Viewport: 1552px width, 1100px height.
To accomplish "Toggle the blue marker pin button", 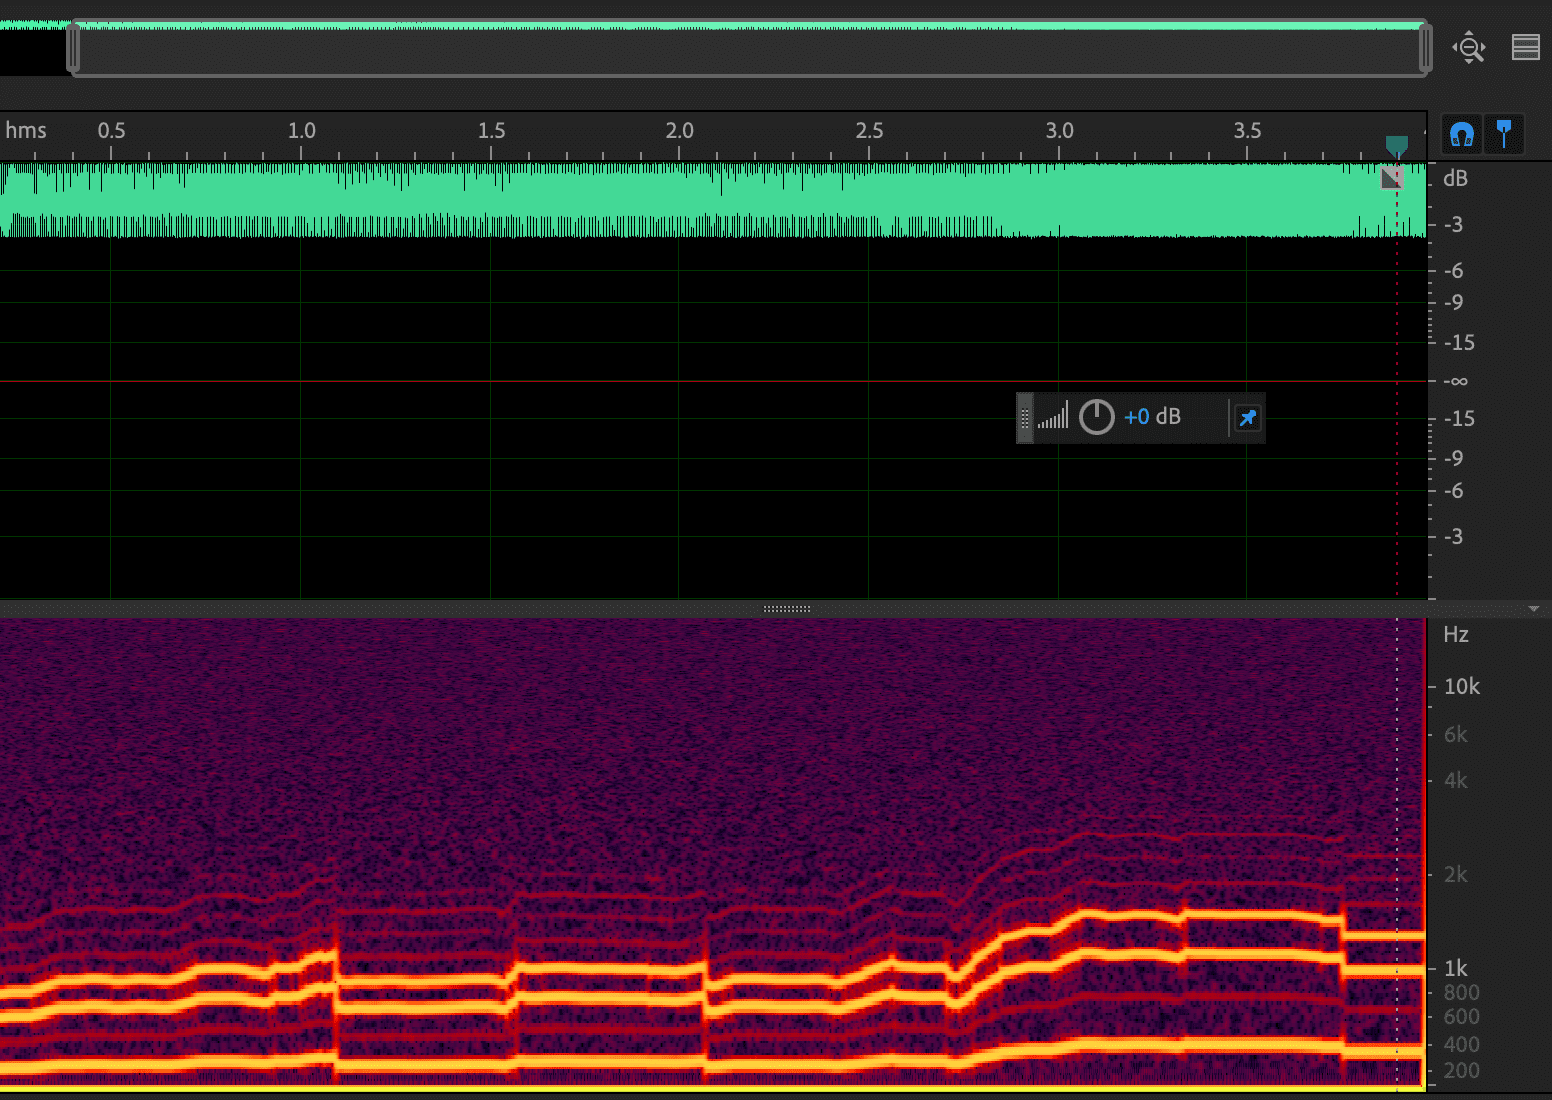I will [1503, 134].
